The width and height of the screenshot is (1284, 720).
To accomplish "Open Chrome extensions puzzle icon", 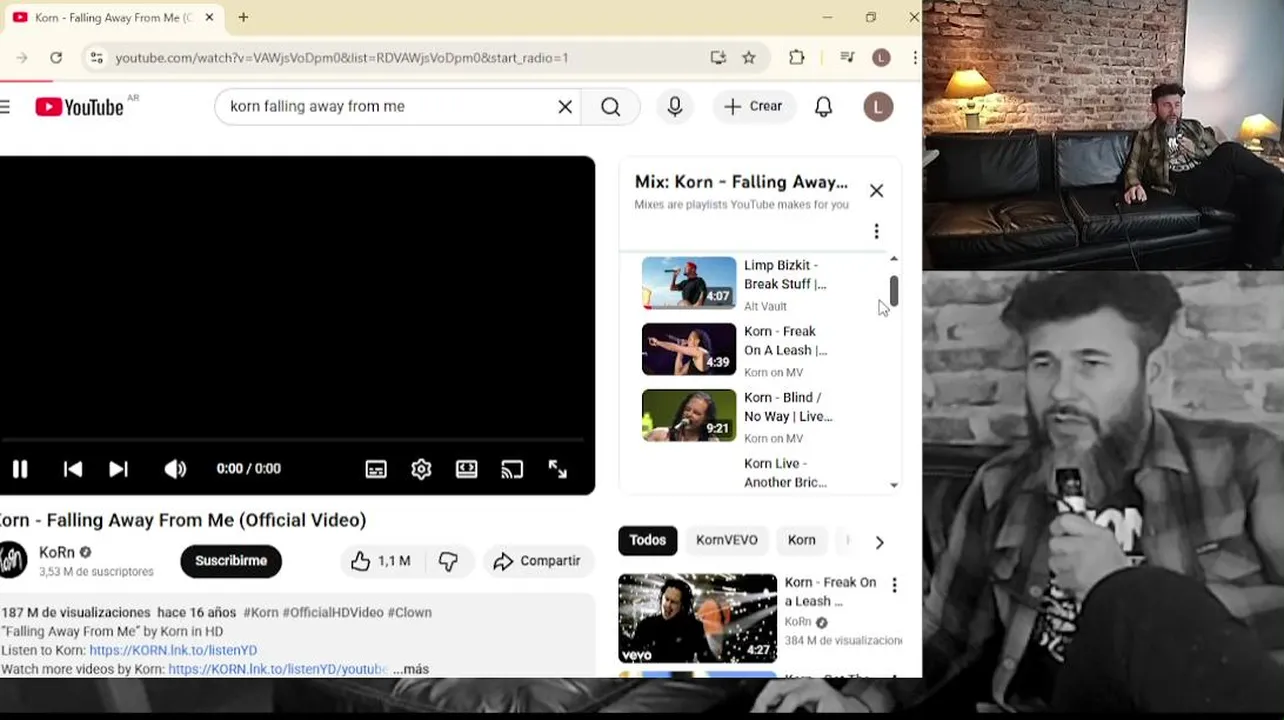I will (x=797, y=58).
